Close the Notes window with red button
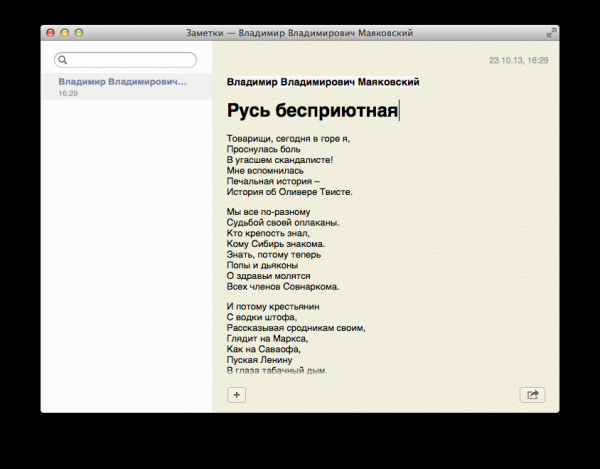 point(51,33)
